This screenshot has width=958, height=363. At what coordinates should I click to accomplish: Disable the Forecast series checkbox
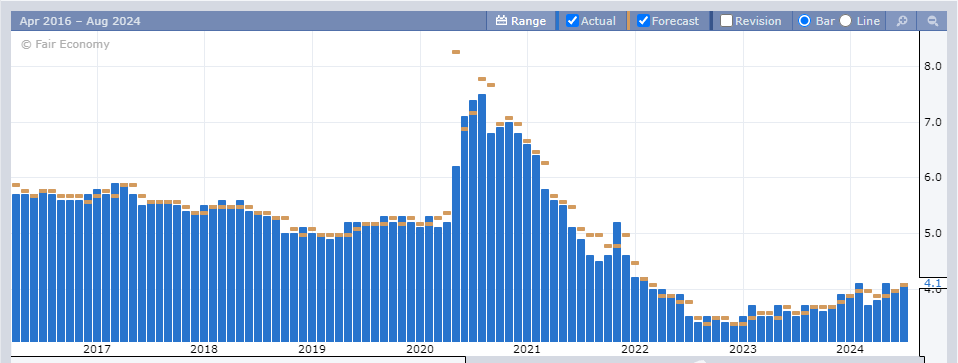click(x=643, y=21)
